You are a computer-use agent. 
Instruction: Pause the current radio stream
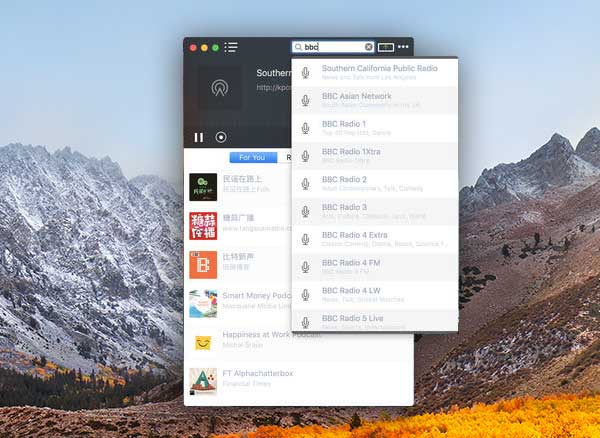click(x=199, y=137)
